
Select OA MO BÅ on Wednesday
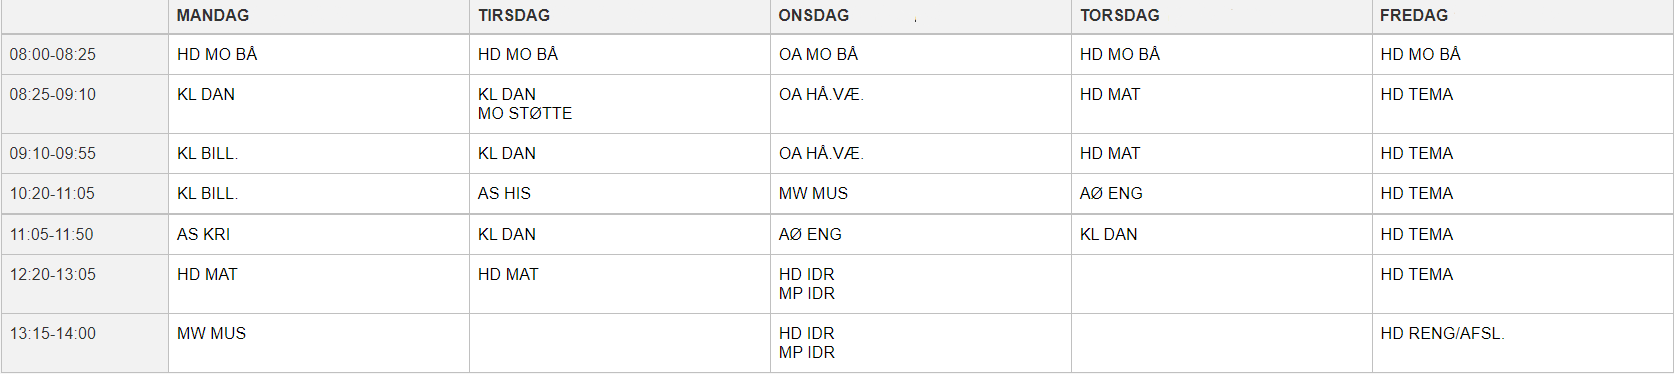[818, 55]
